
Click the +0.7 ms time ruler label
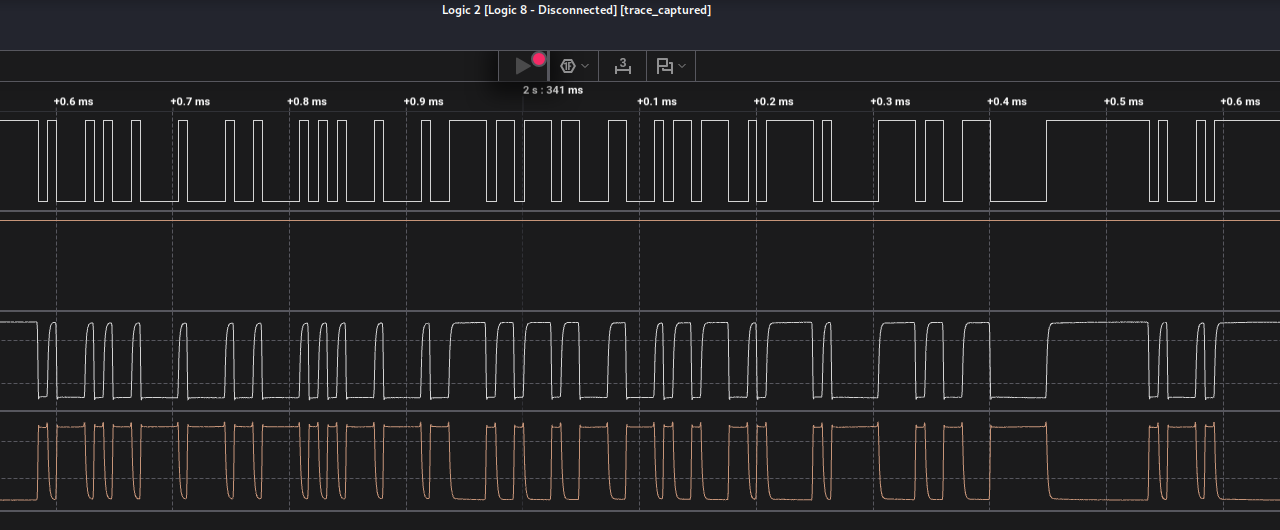point(190,102)
